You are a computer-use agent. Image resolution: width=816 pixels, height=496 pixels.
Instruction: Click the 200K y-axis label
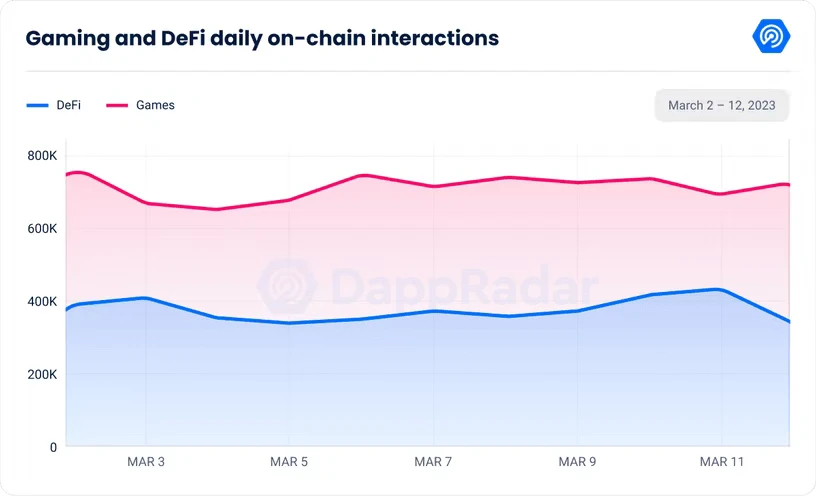tap(42, 374)
